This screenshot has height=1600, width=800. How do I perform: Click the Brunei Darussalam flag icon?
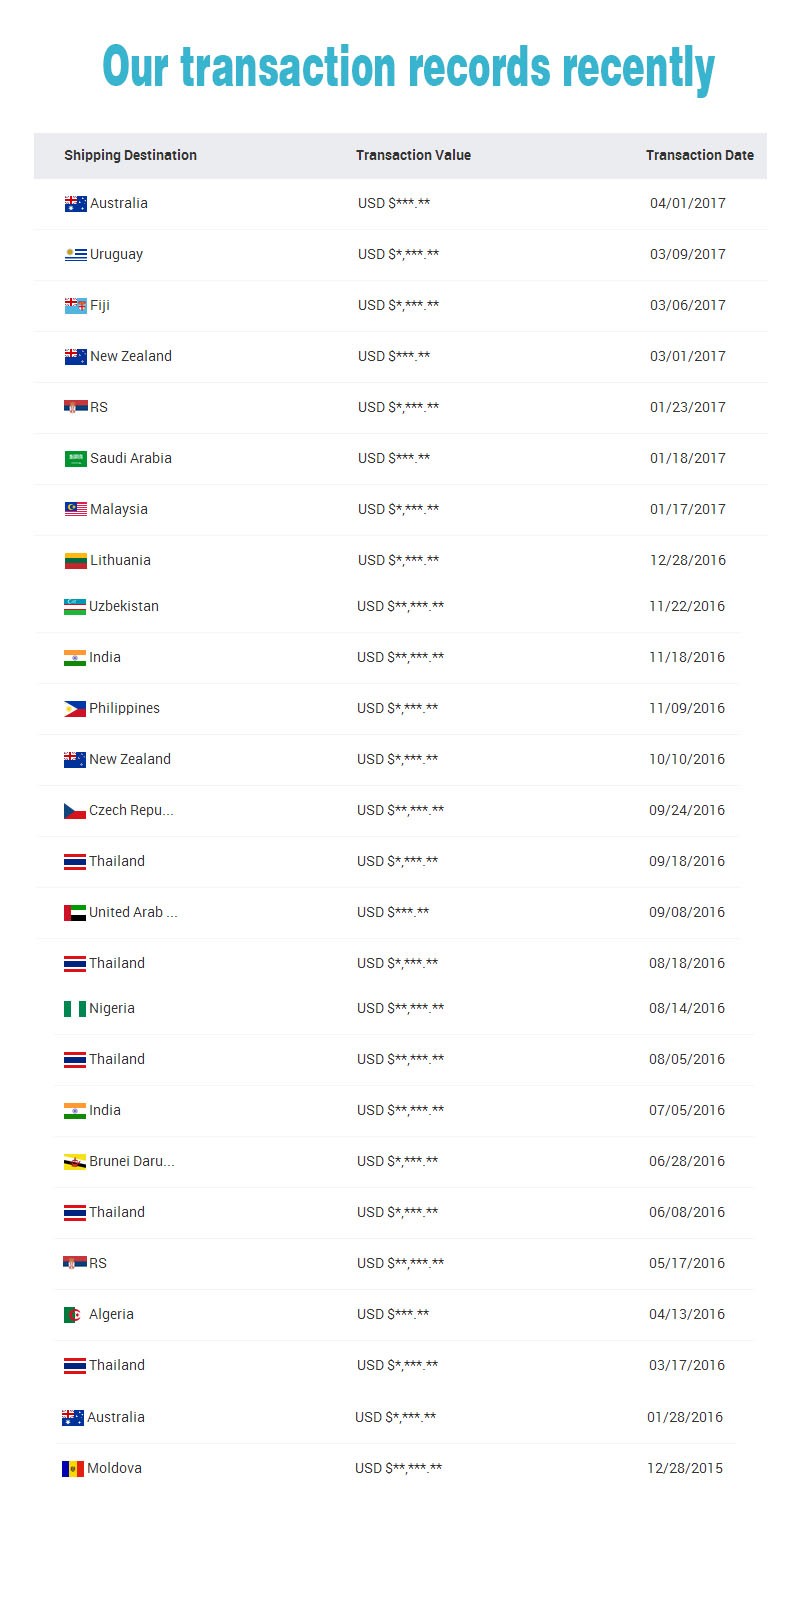coord(75,1162)
